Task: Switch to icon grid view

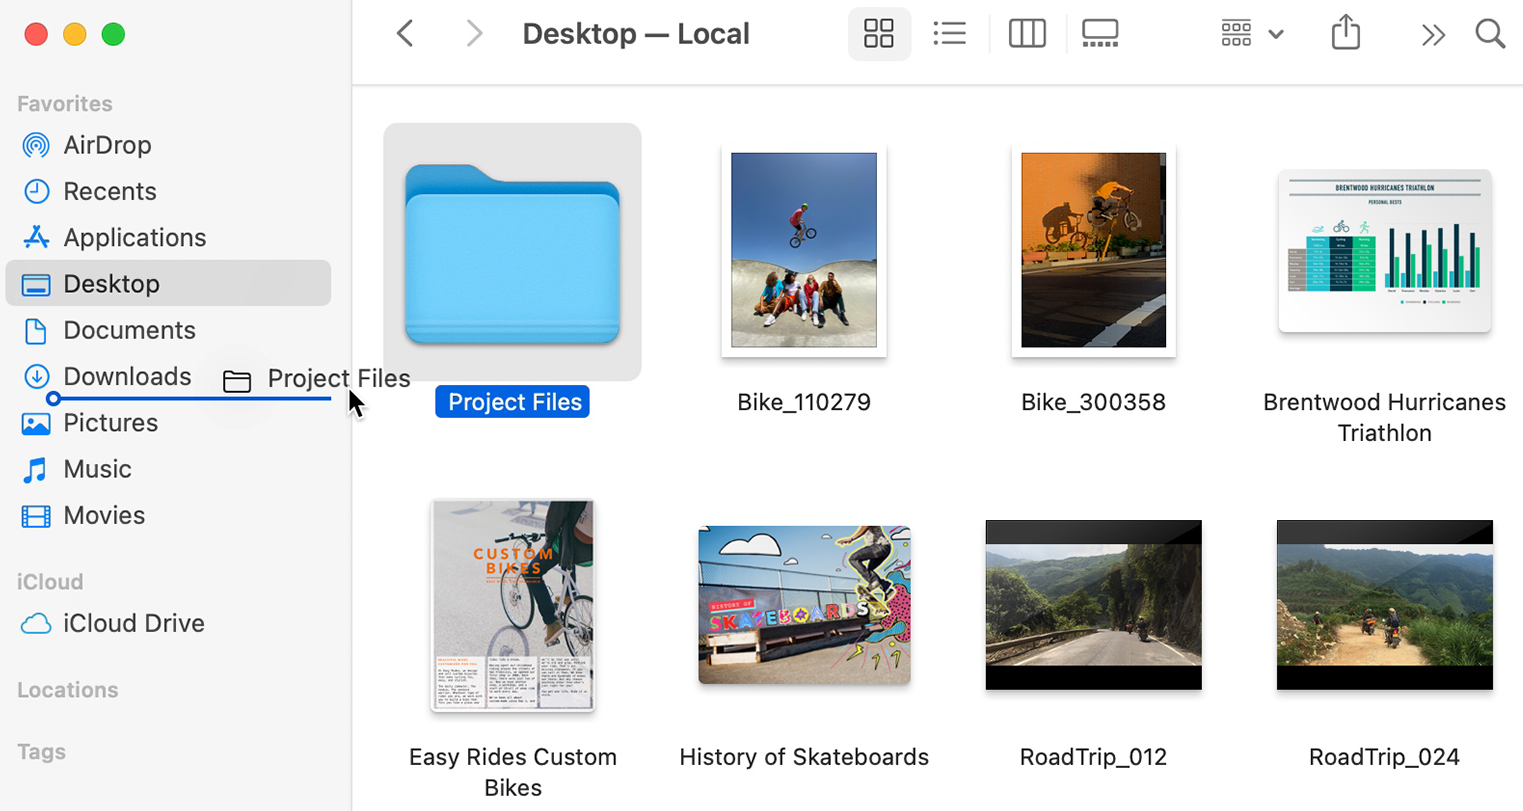Action: tap(879, 34)
